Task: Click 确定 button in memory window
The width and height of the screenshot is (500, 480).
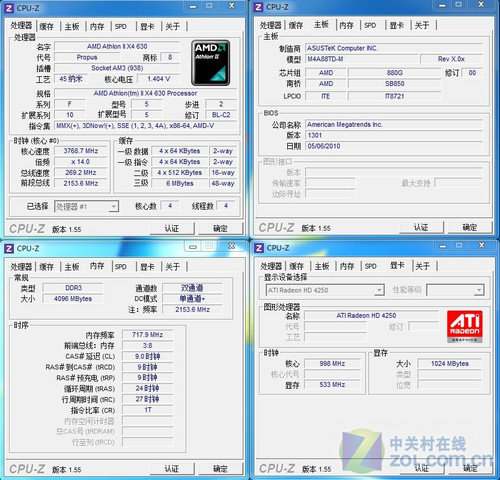Action: coord(220,469)
